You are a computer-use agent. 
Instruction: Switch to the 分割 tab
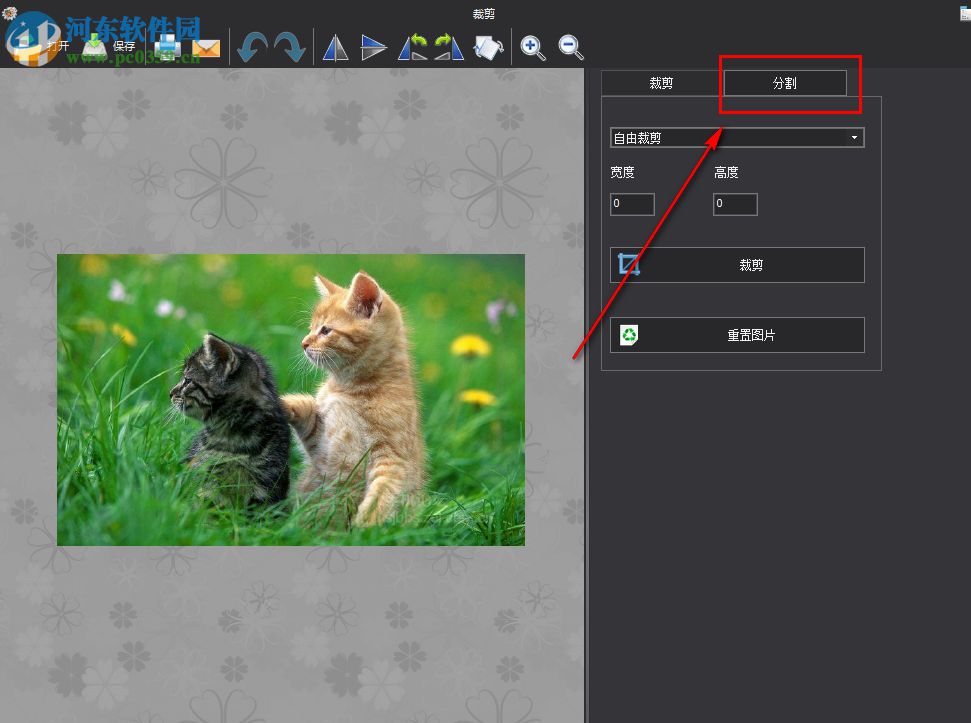pos(785,83)
